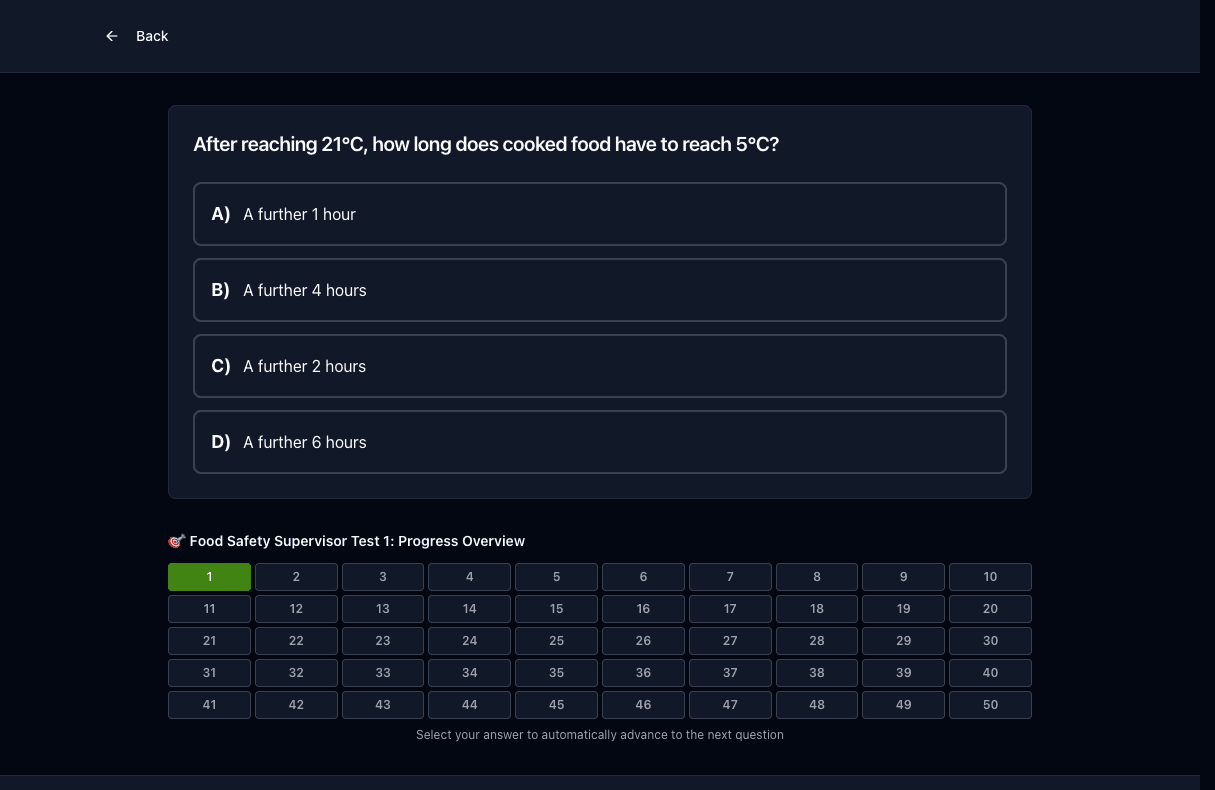
Task: Select answer A) A further 1 hour
Action: point(600,214)
